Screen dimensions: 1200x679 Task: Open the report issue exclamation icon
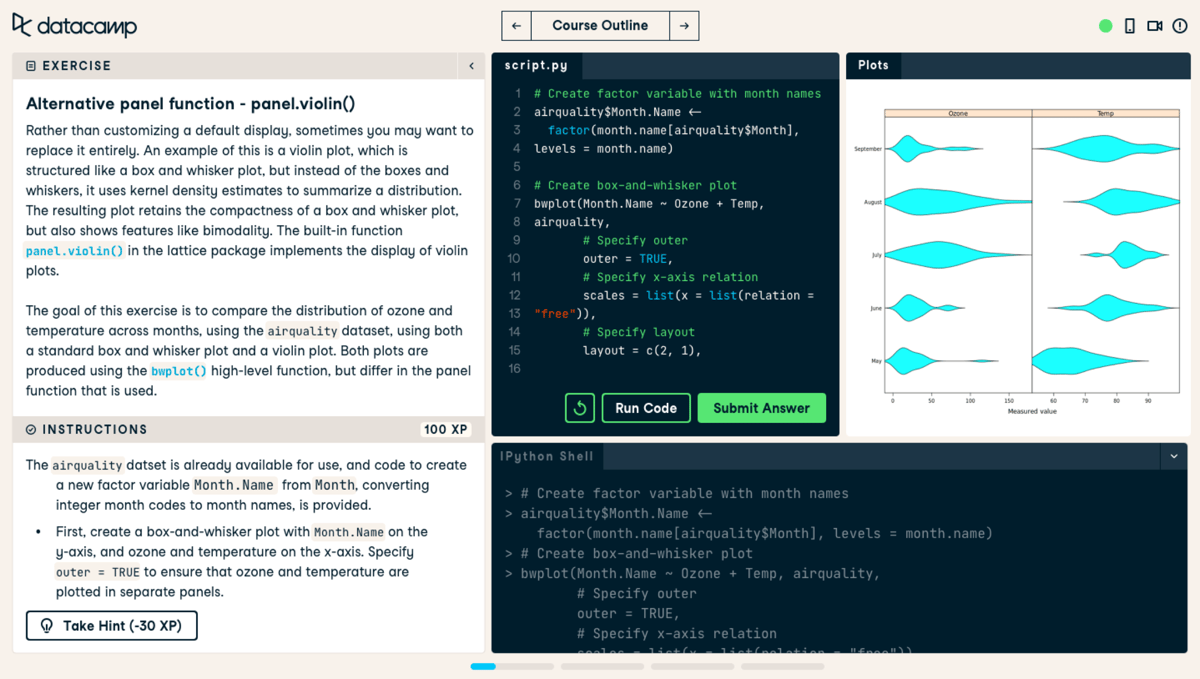point(1181,25)
